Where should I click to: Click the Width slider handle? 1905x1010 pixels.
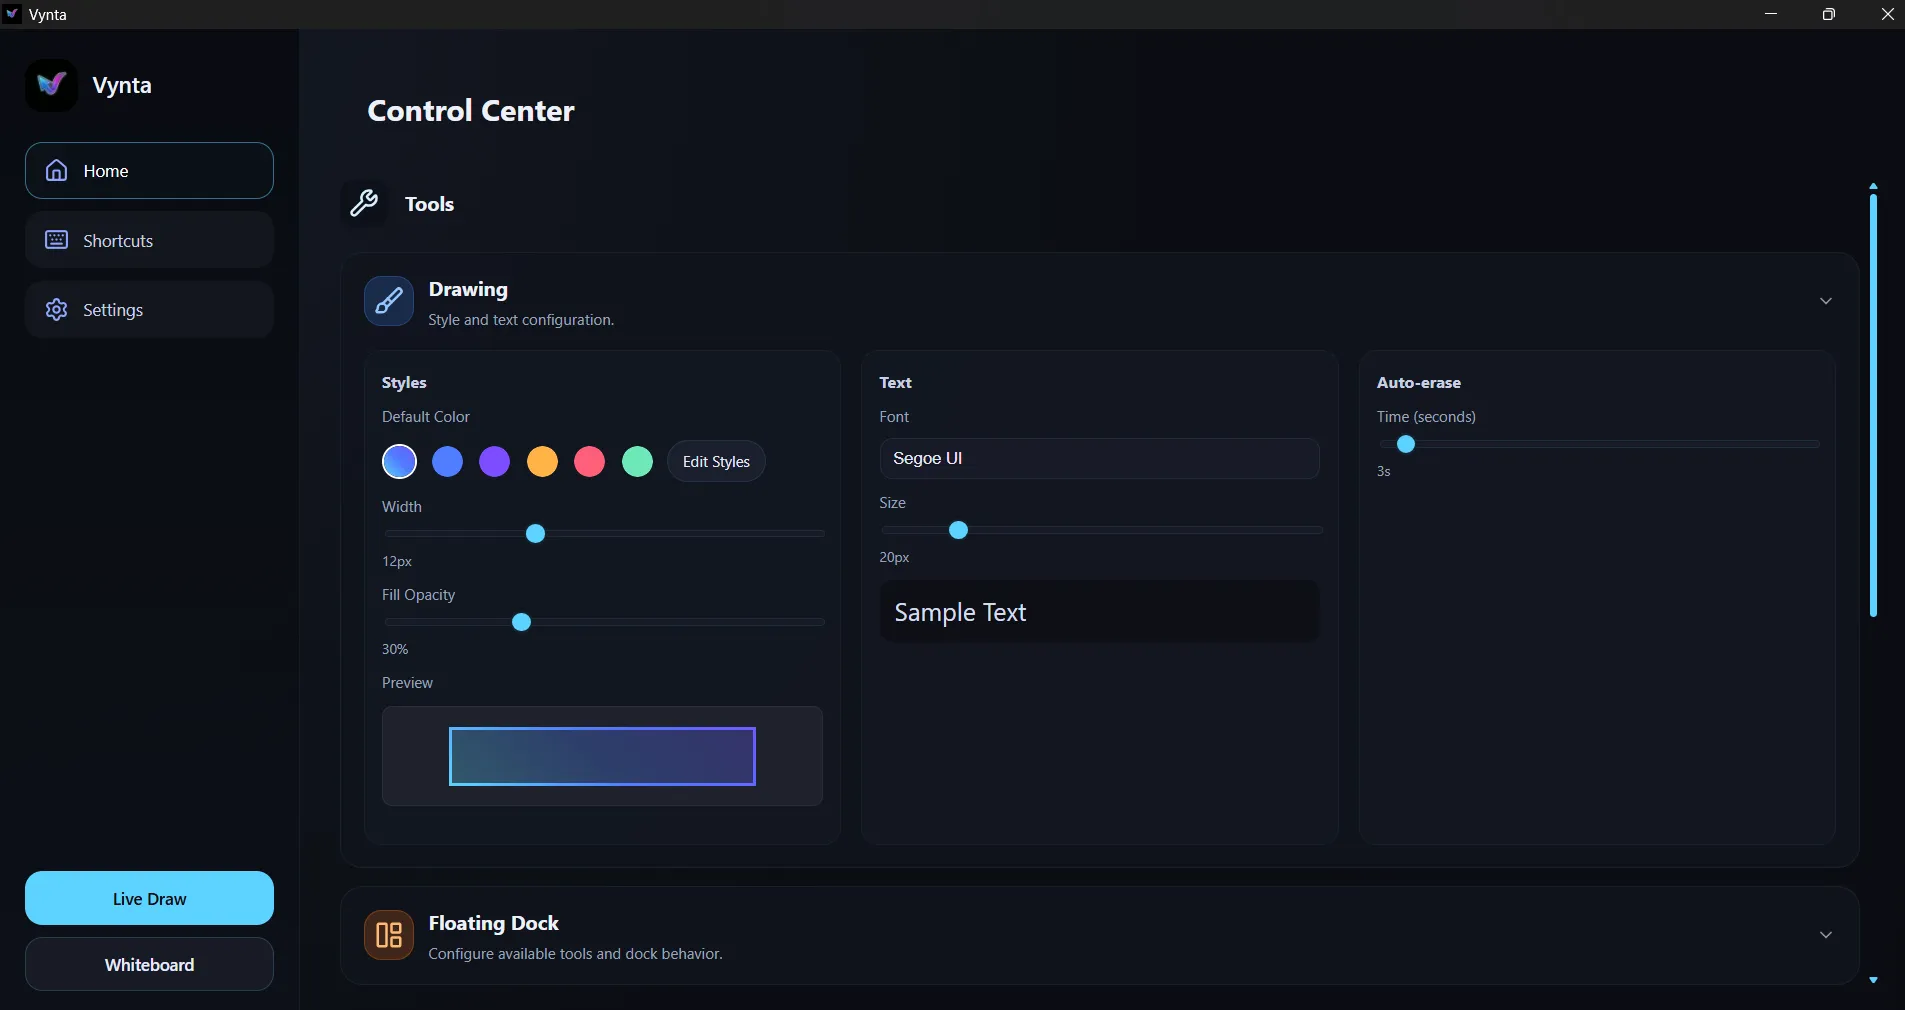[x=535, y=534]
